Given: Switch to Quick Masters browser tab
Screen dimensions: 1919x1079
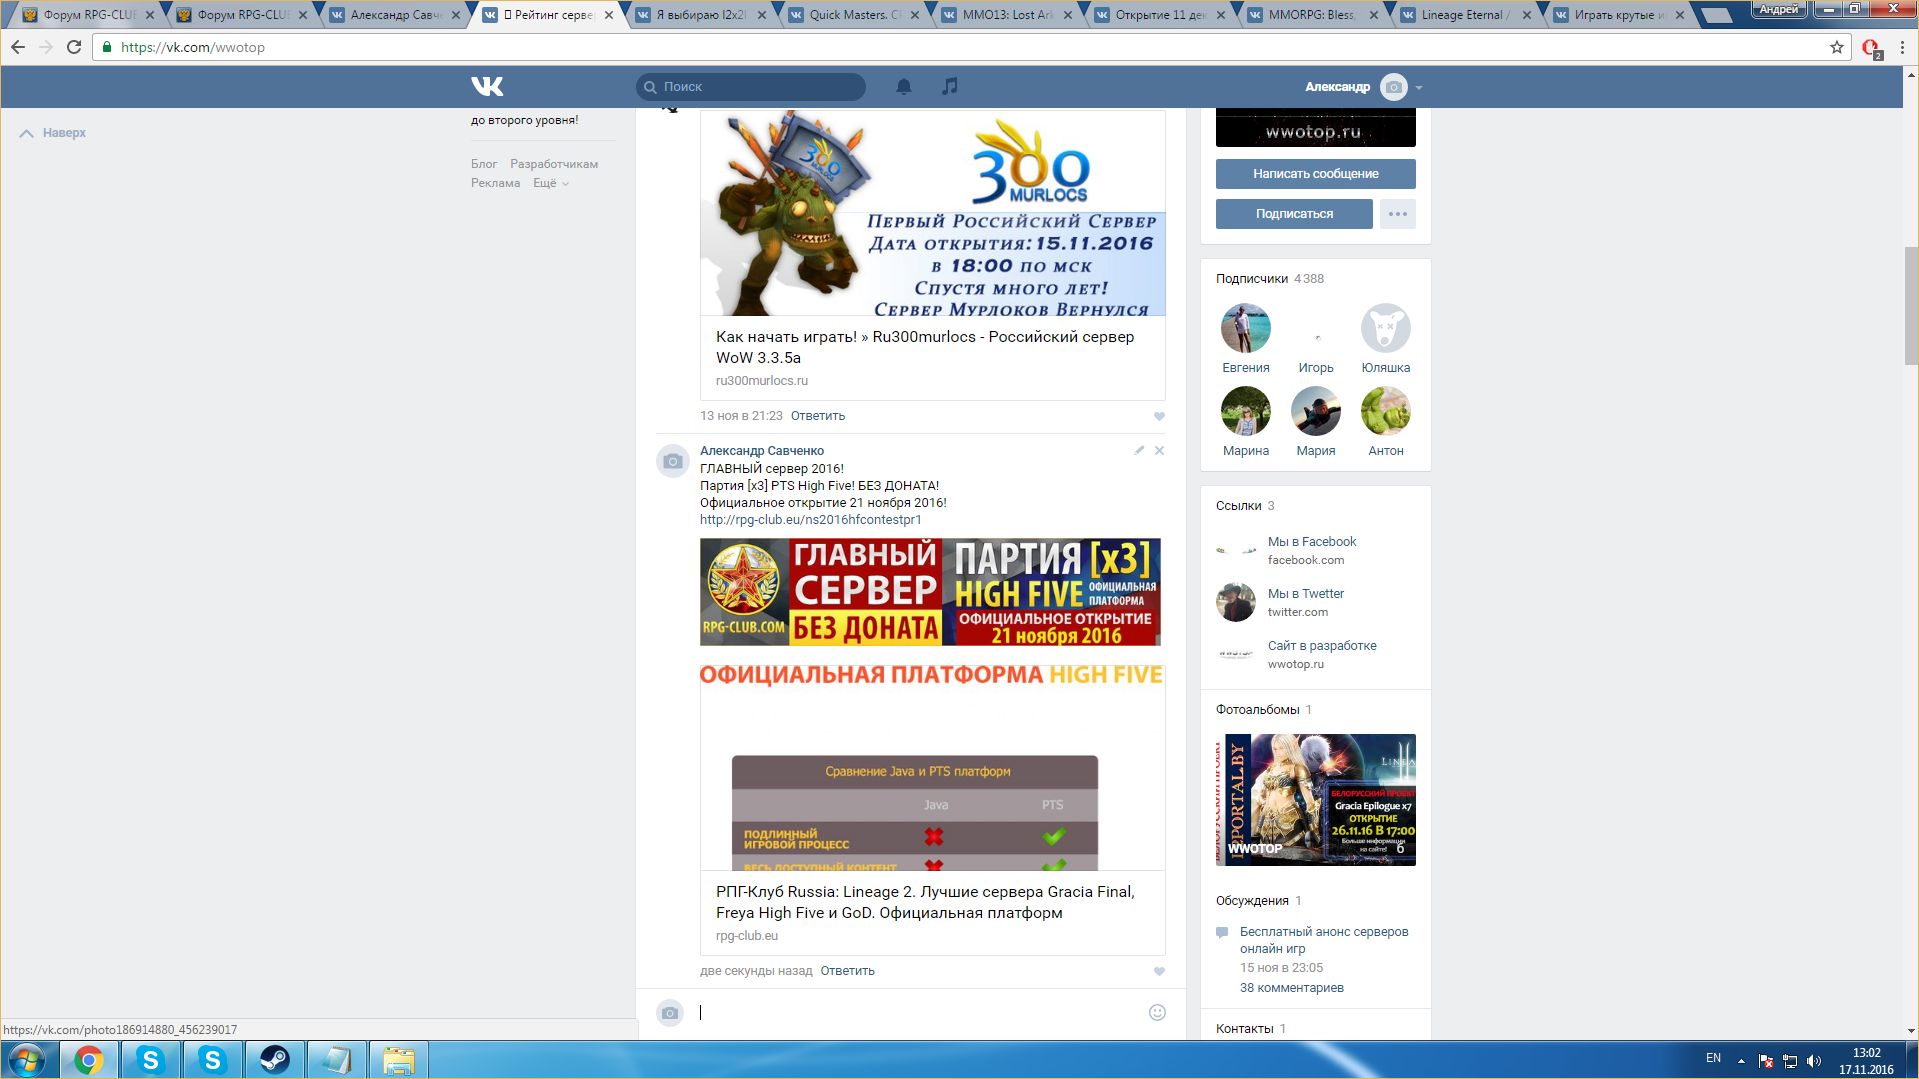Looking at the screenshot, I should pos(854,15).
